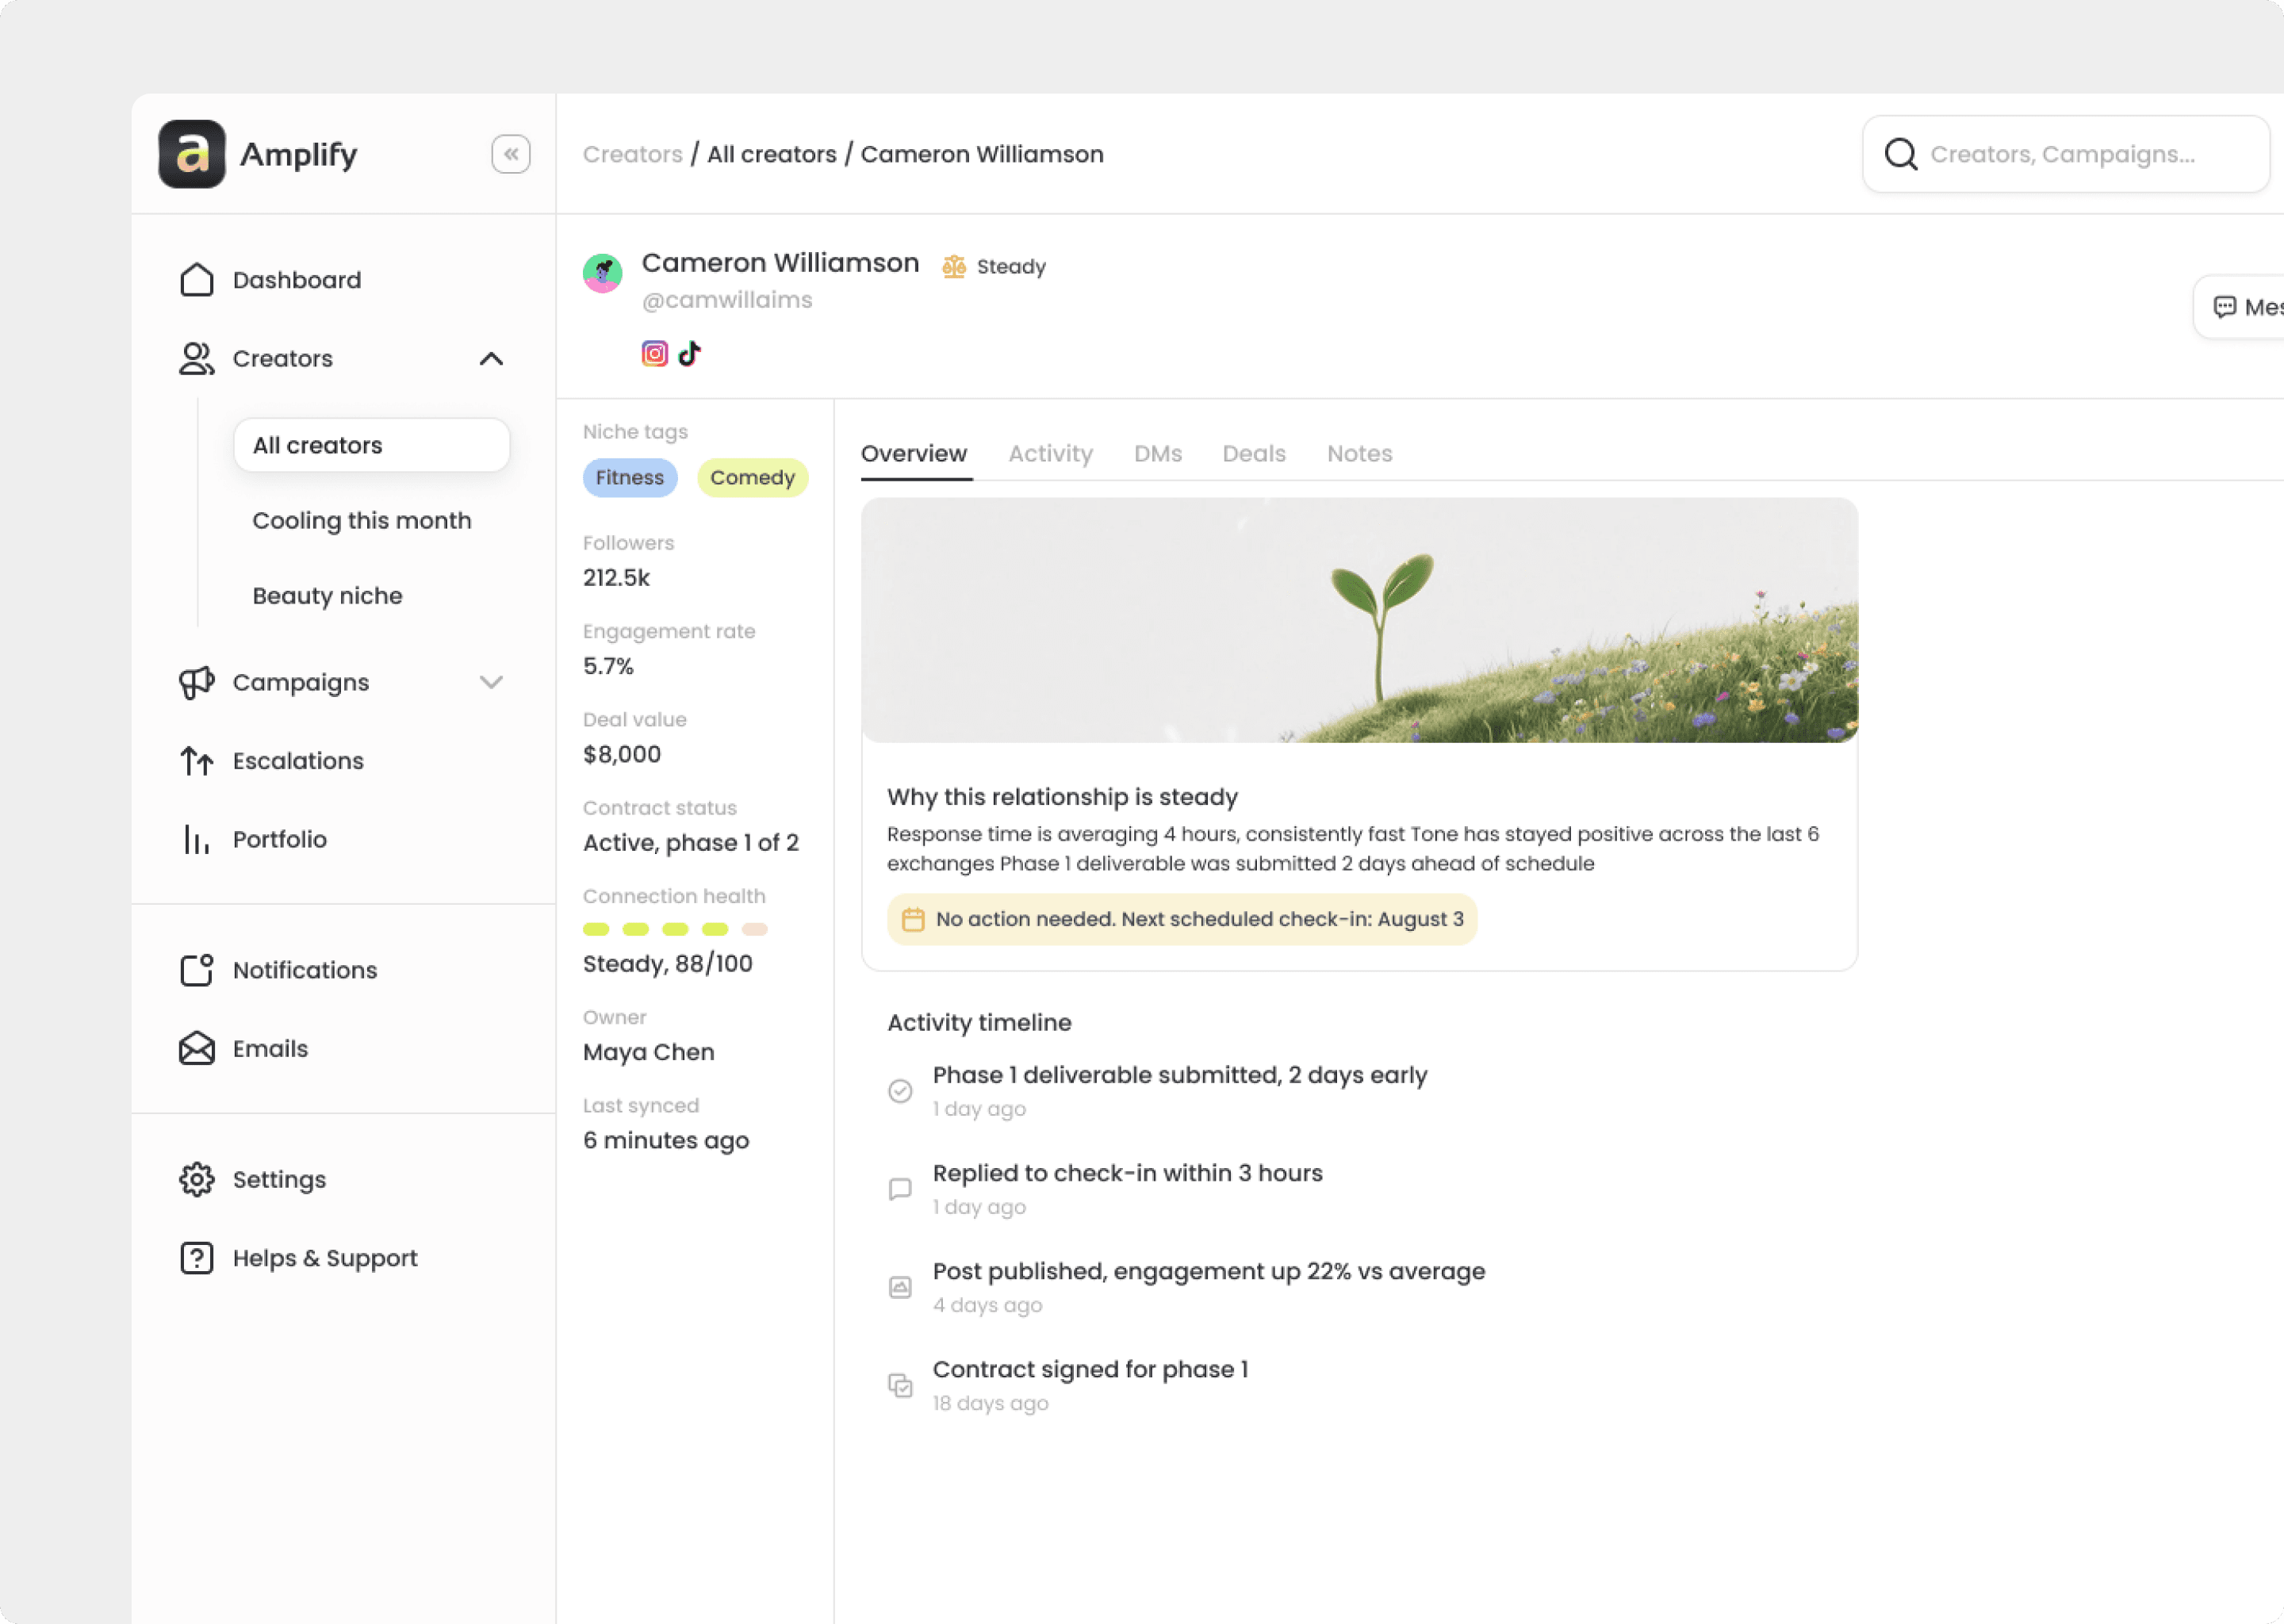Viewport: 2284px width, 1624px height.
Task: Go to Dashboard page
Action: (x=297, y=280)
